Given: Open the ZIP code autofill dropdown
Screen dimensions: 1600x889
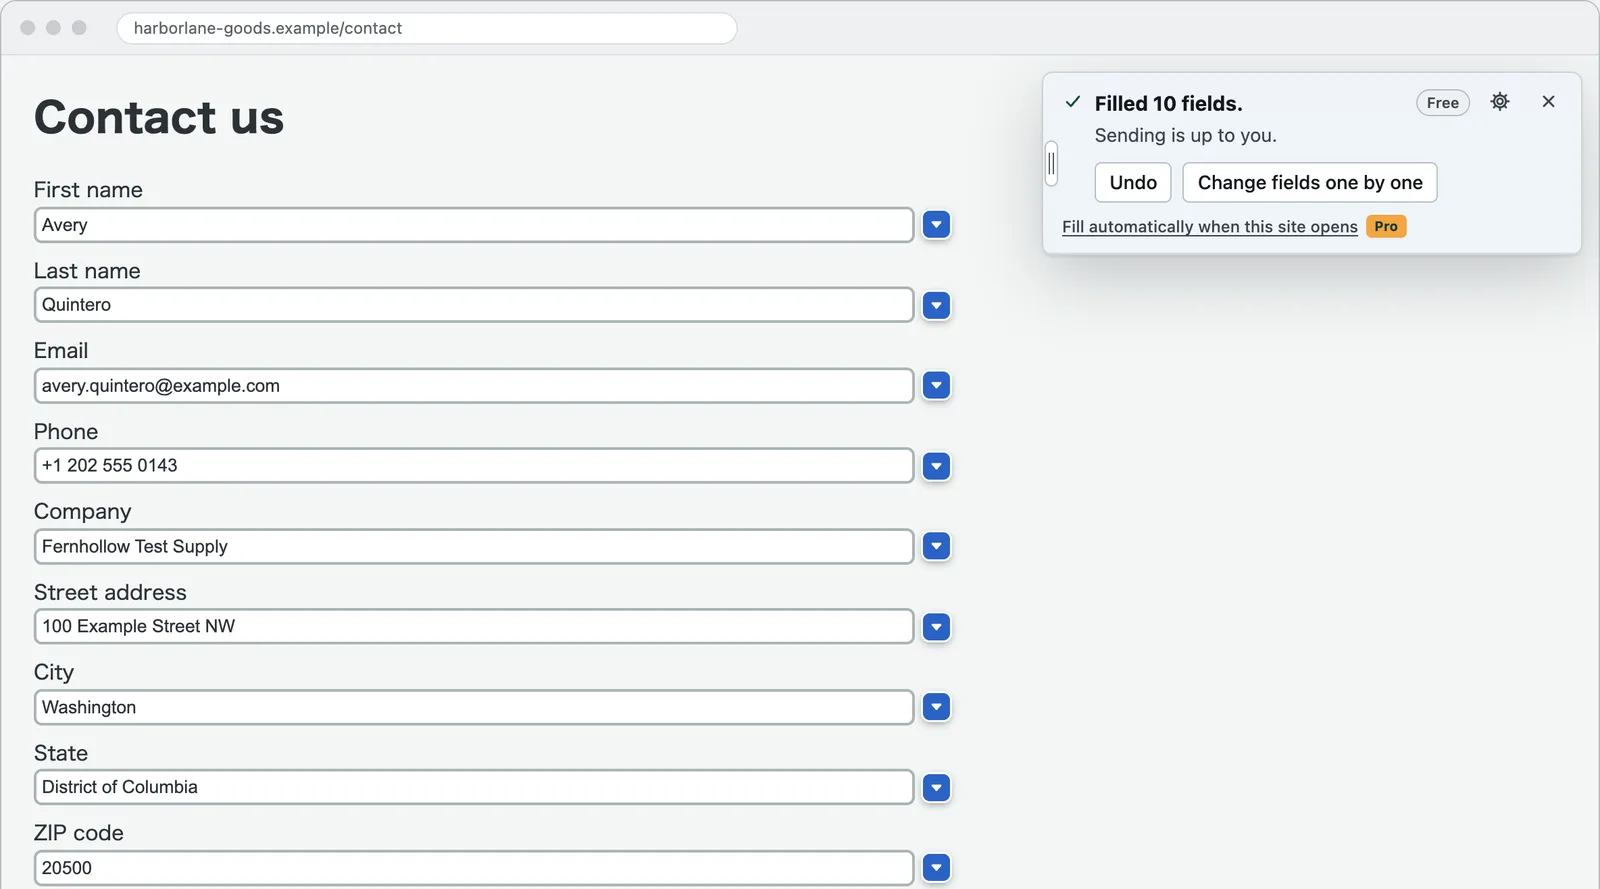Looking at the screenshot, I should 936,868.
